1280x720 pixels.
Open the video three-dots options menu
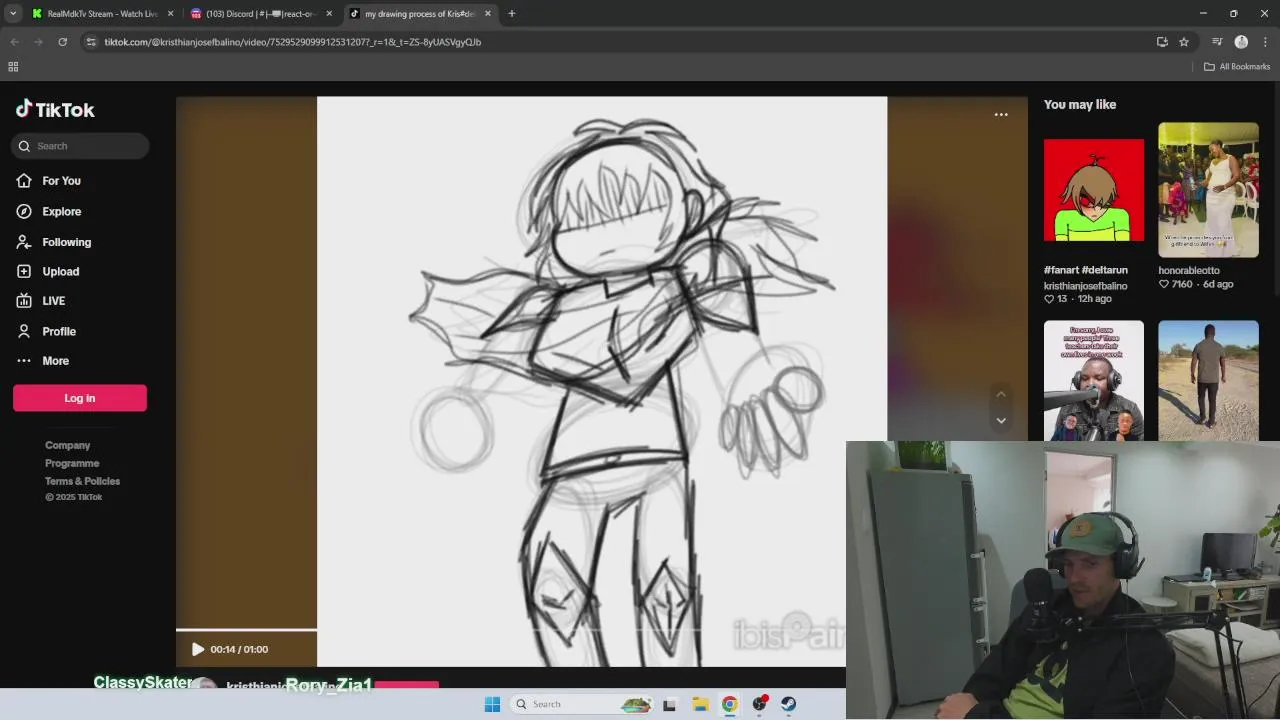coord(1001,115)
